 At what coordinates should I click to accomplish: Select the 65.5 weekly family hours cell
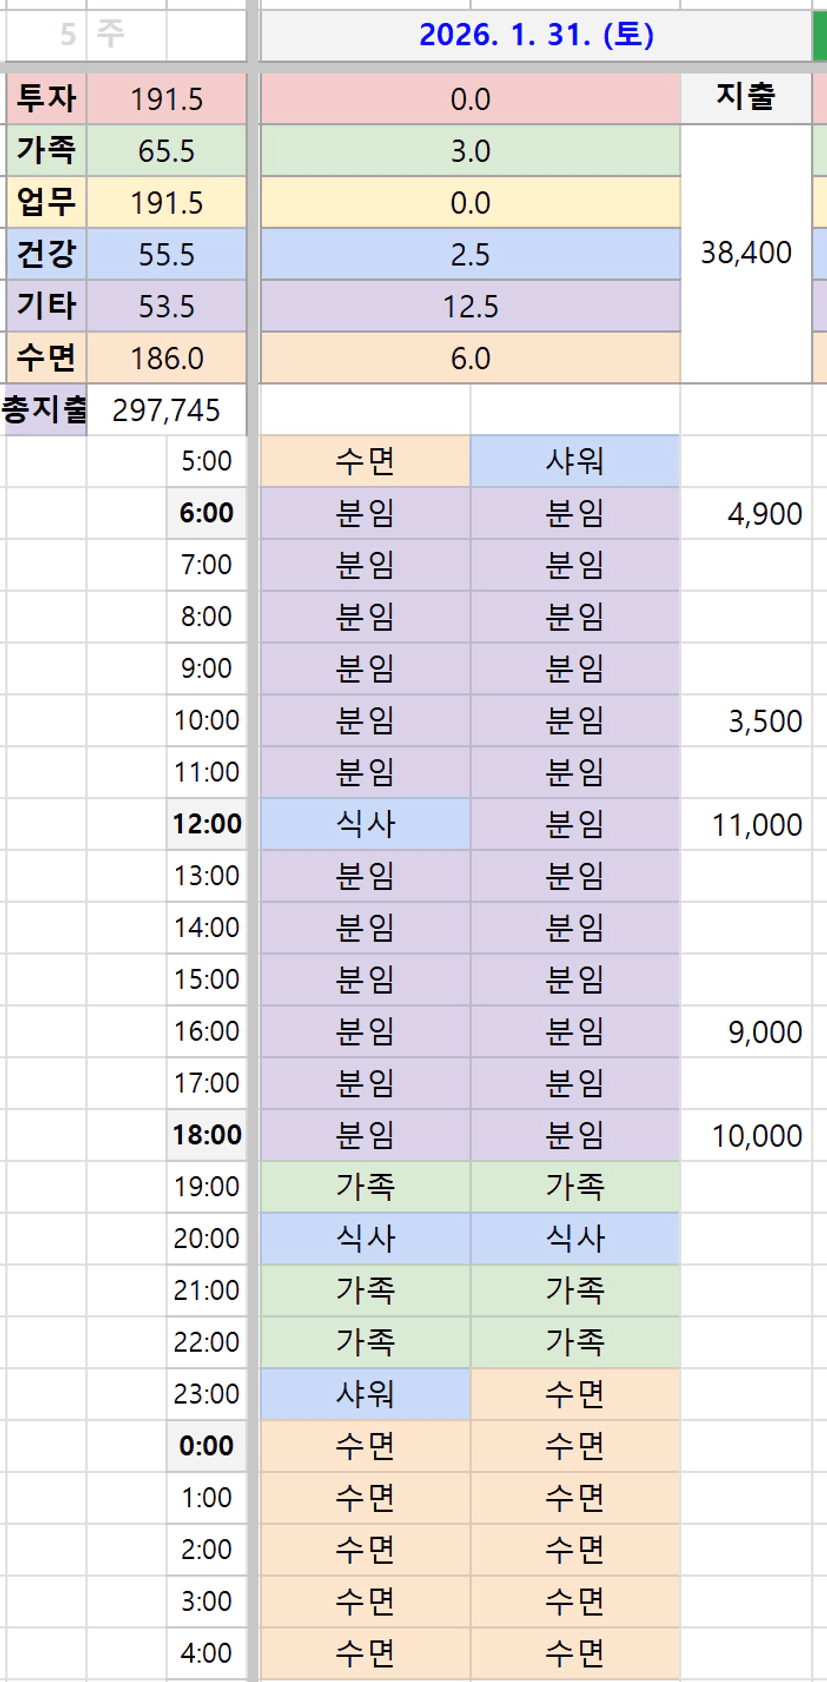click(x=166, y=151)
